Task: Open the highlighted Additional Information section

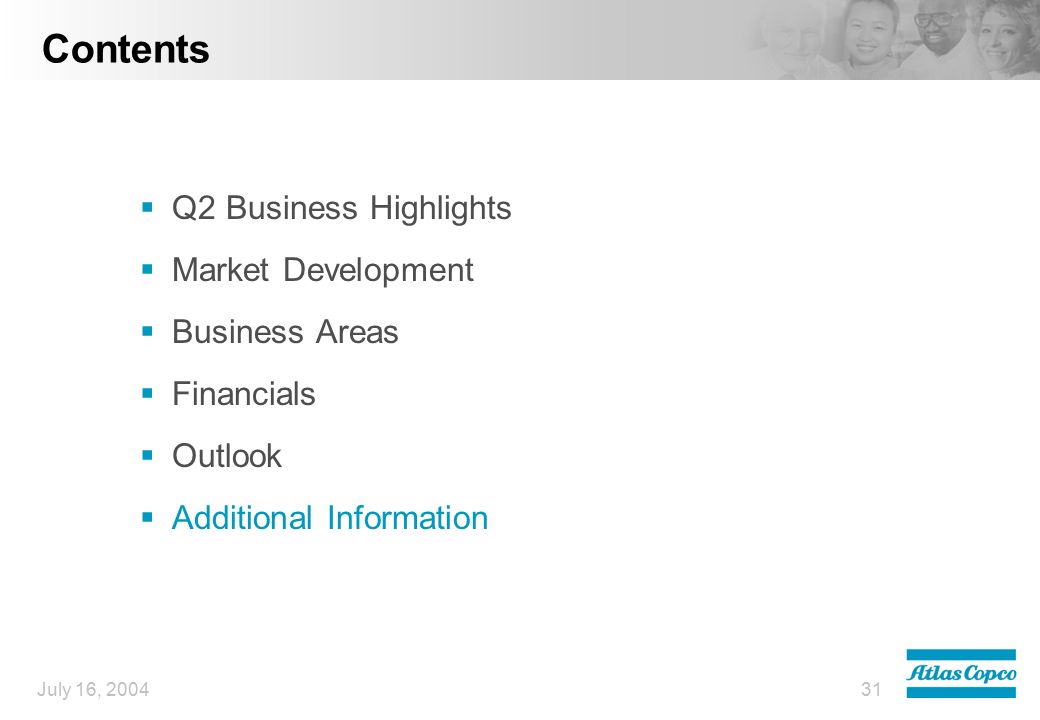Action: (x=330, y=518)
